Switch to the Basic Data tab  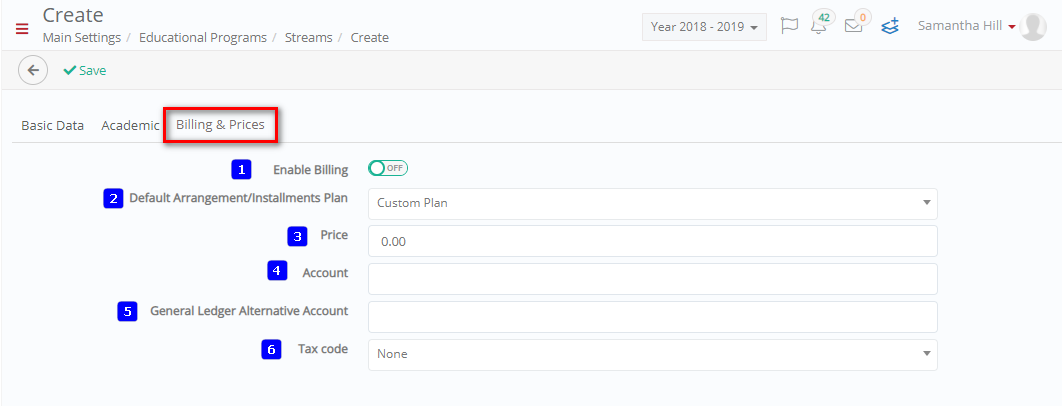pyautogui.click(x=53, y=125)
